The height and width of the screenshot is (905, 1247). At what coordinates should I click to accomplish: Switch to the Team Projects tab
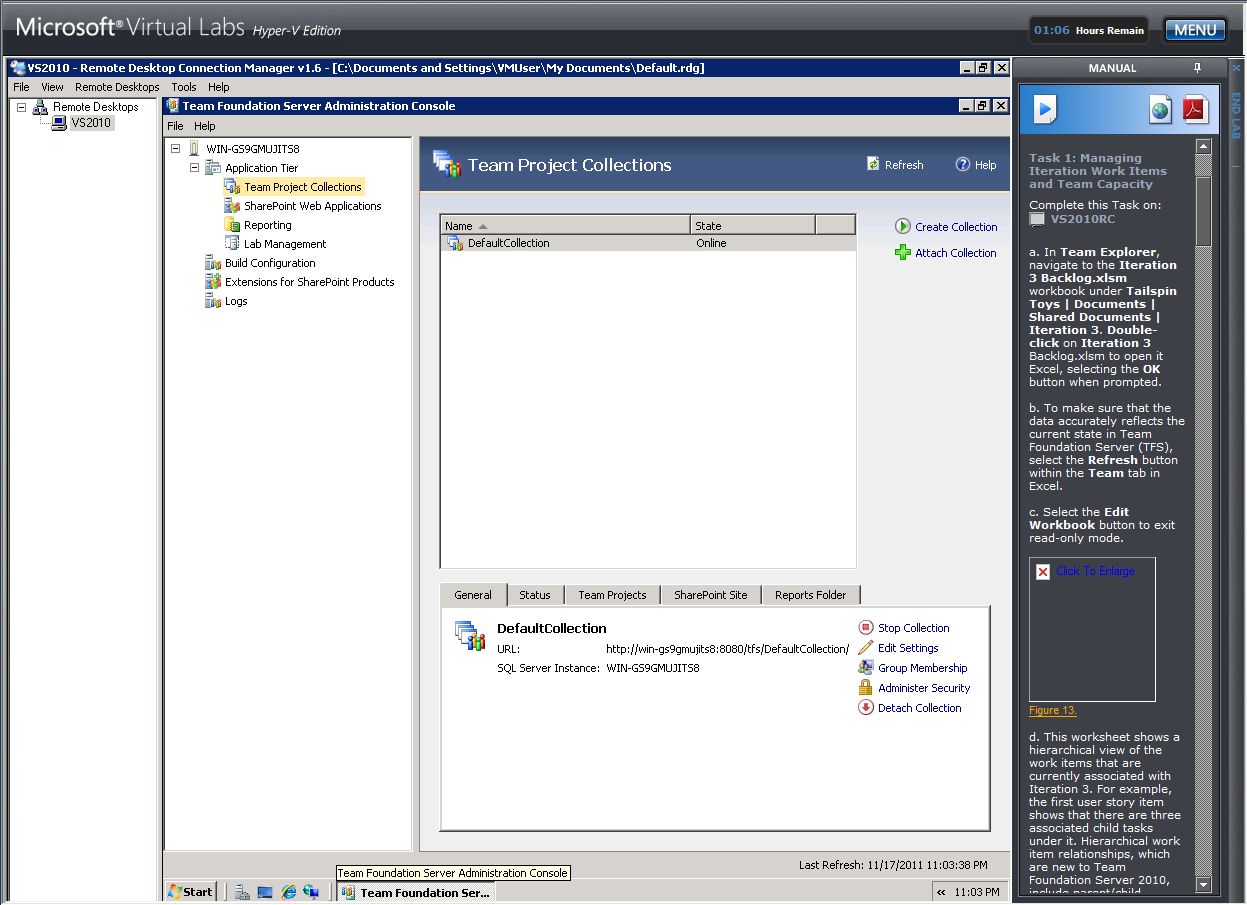611,594
